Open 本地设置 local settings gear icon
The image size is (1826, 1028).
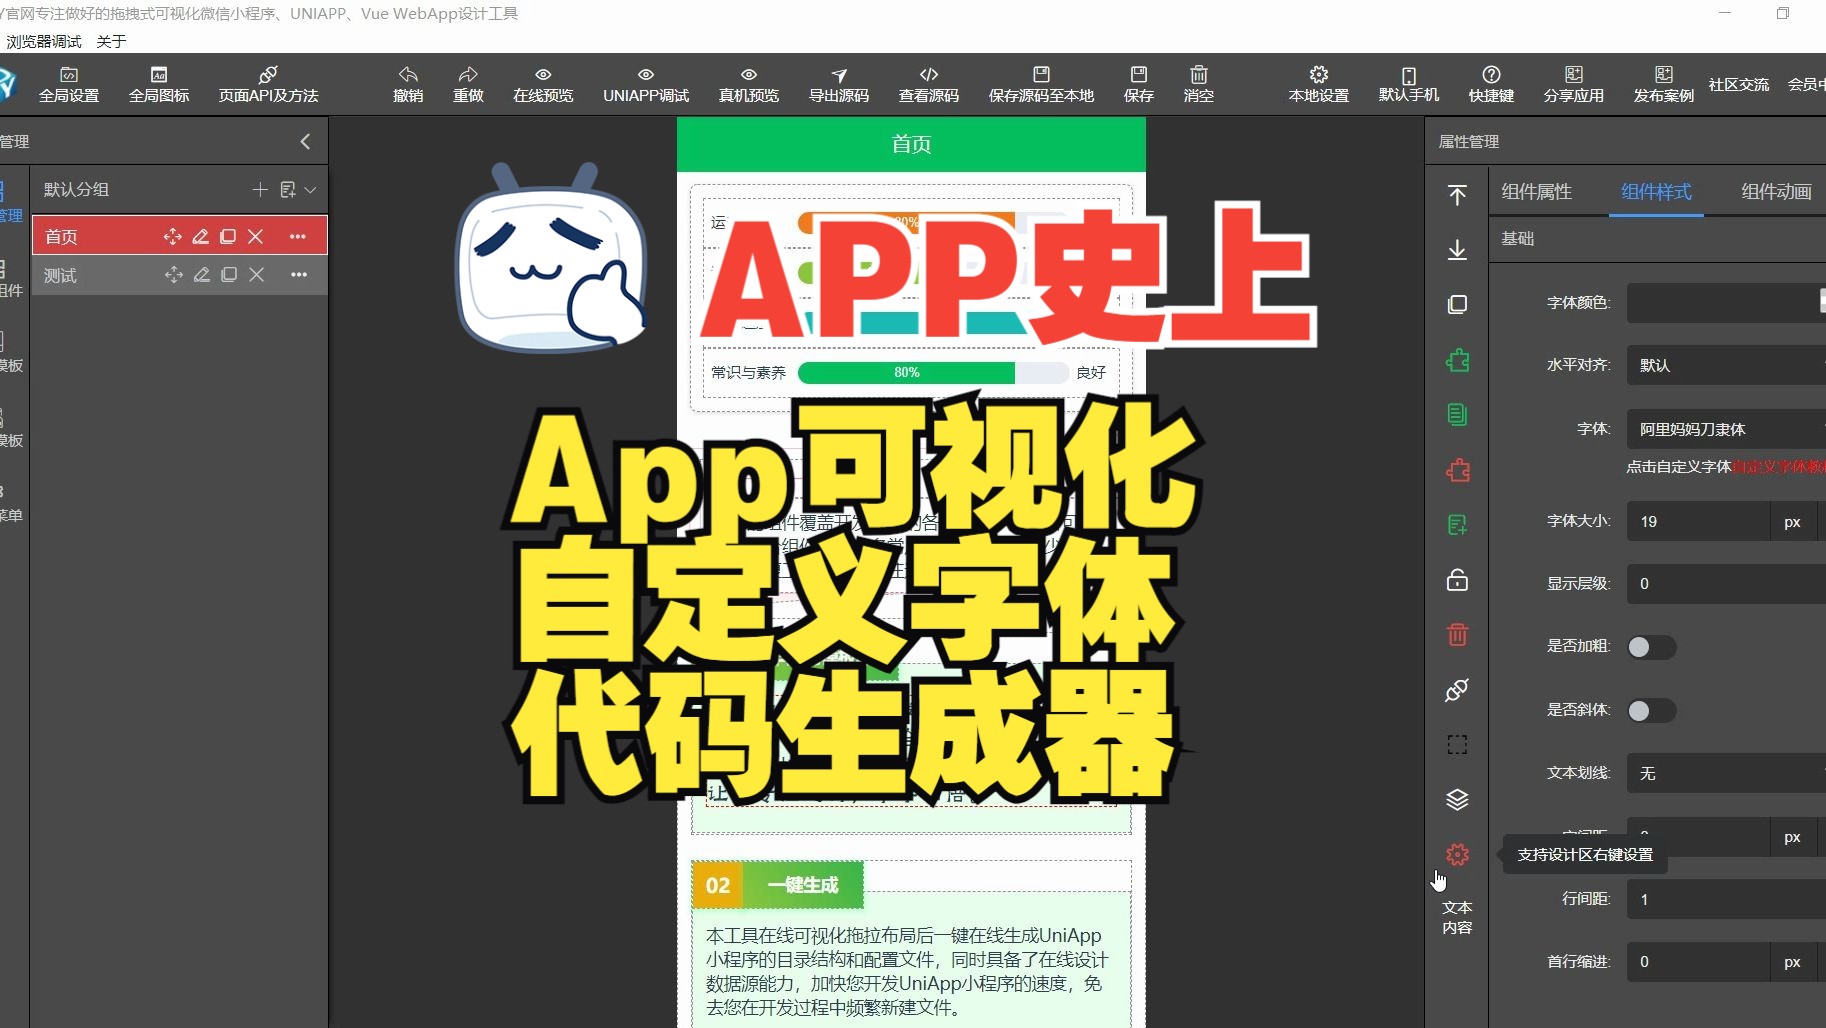[1316, 84]
